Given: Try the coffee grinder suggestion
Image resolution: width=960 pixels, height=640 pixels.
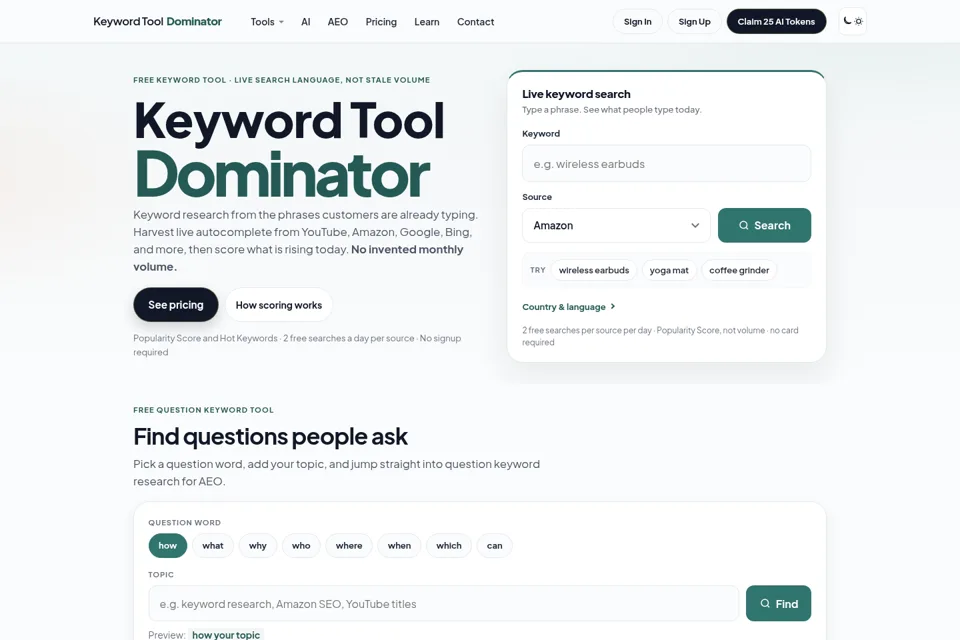Looking at the screenshot, I should [739, 270].
